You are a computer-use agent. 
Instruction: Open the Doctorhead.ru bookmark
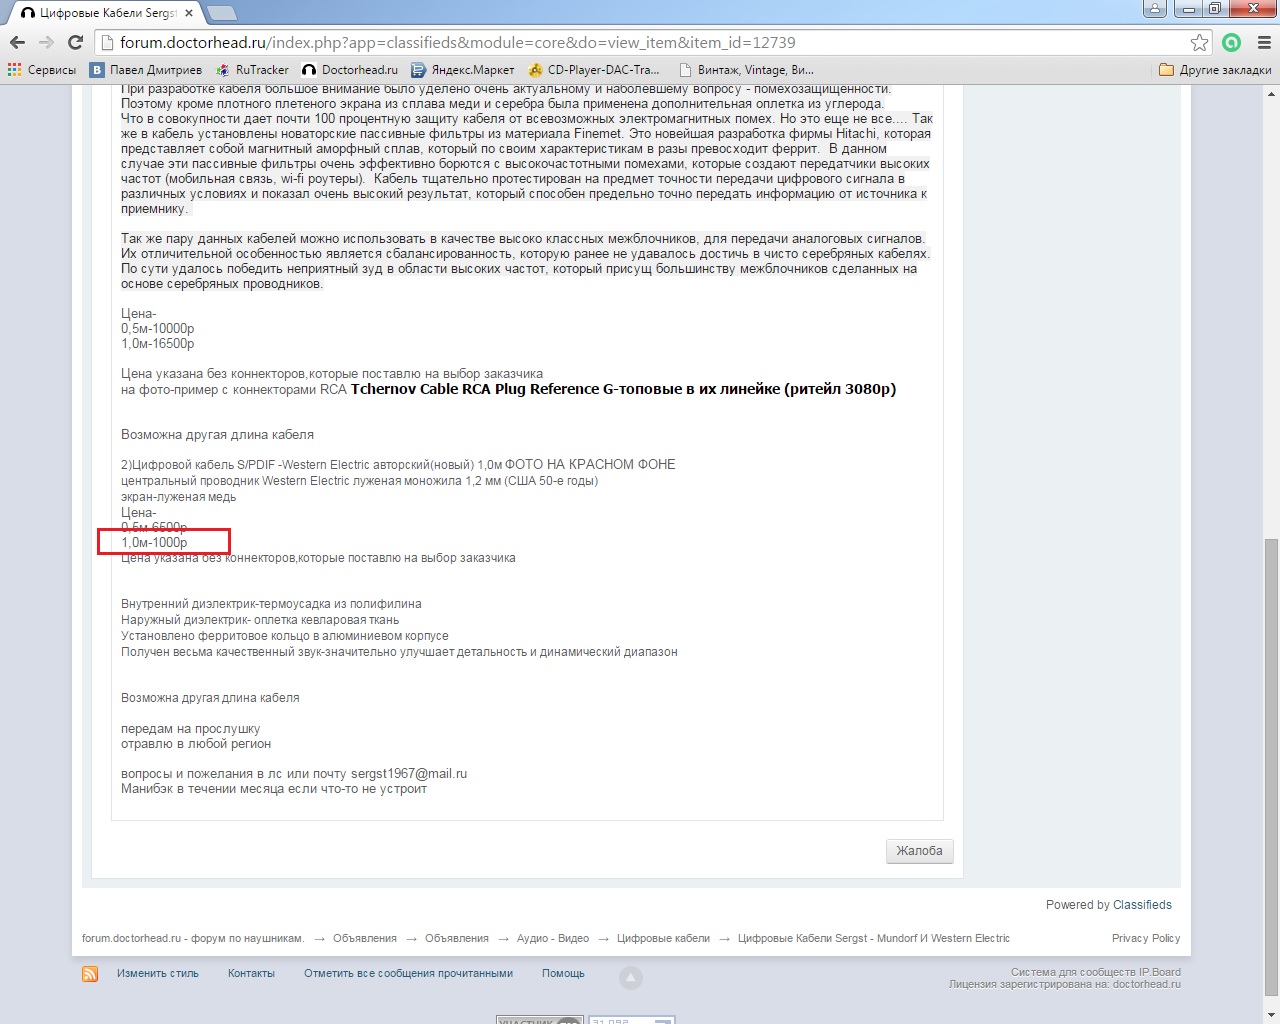pos(350,70)
